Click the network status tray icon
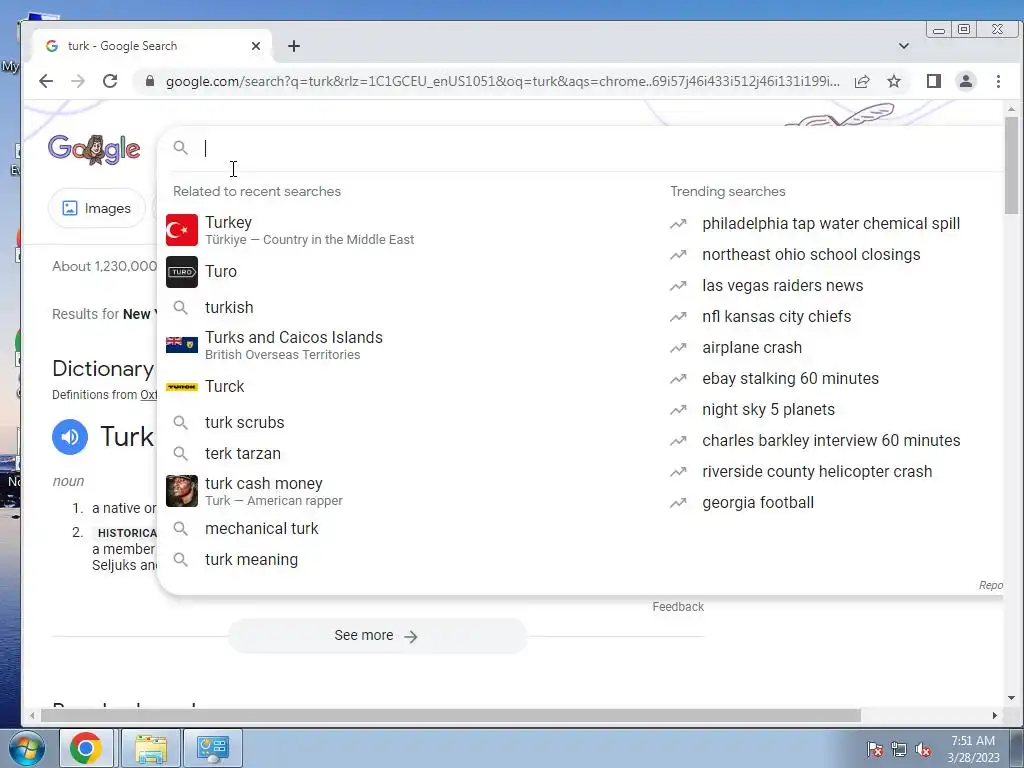The image size is (1024, 768). (899, 749)
